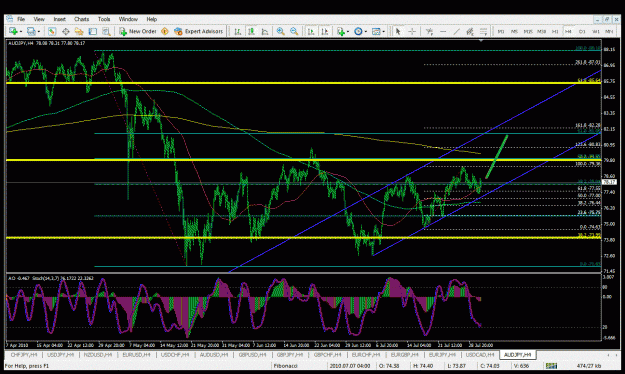Toggle the Market Watch window icon

point(52,31)
